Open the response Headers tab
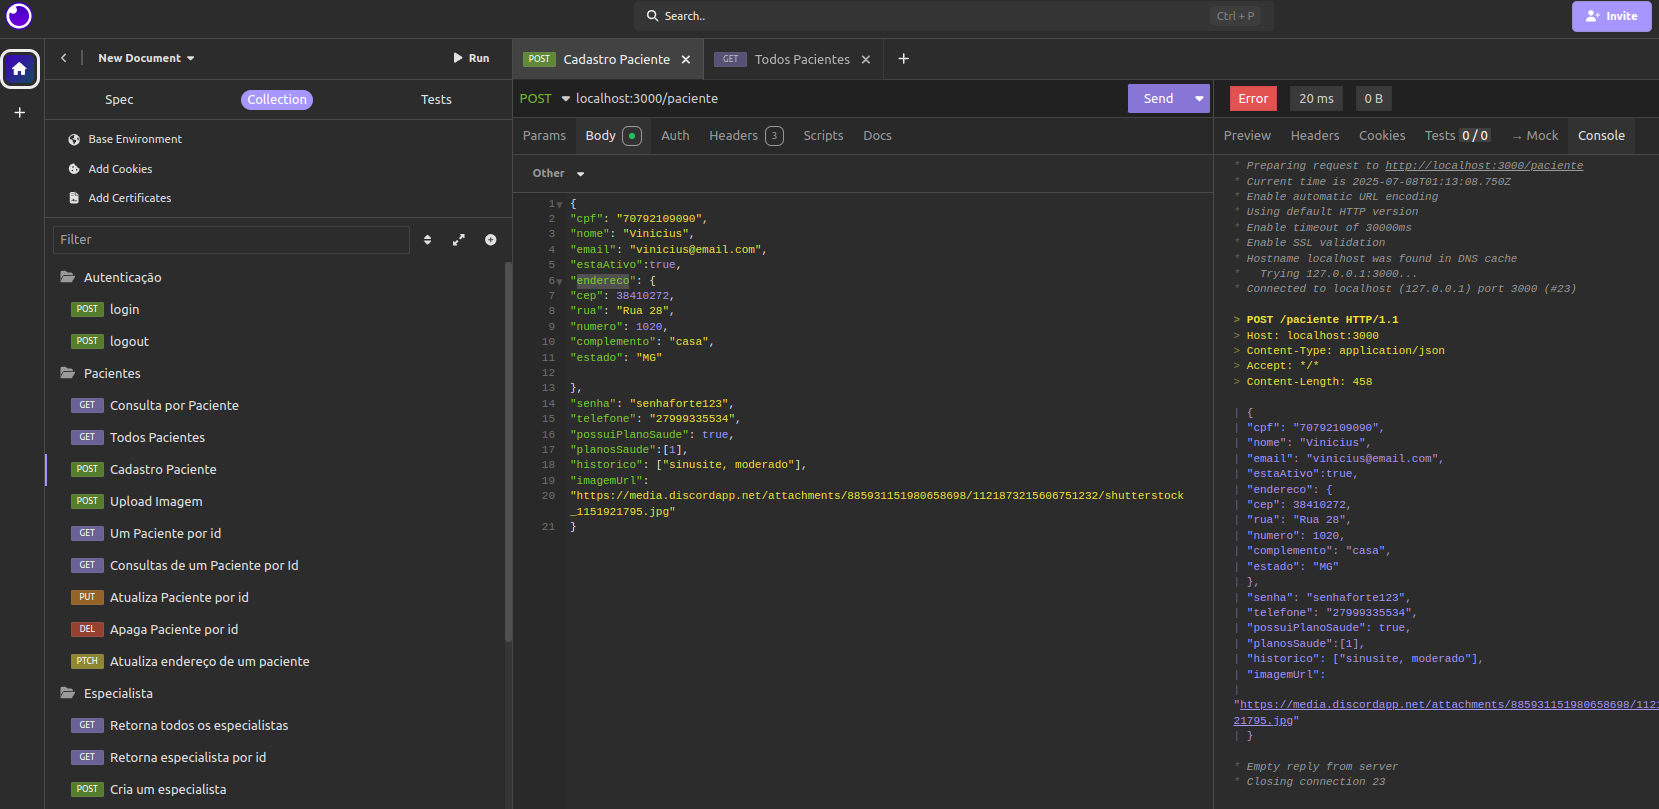 1315,136
